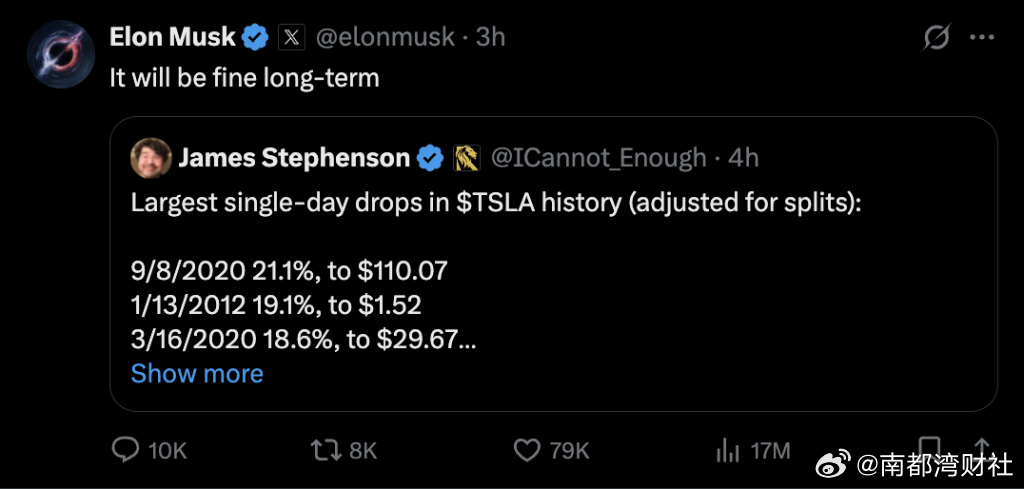This screenshot has height=489, width=1024.
Task: Open the @elonmusk handle link
Action: [385, 38]
